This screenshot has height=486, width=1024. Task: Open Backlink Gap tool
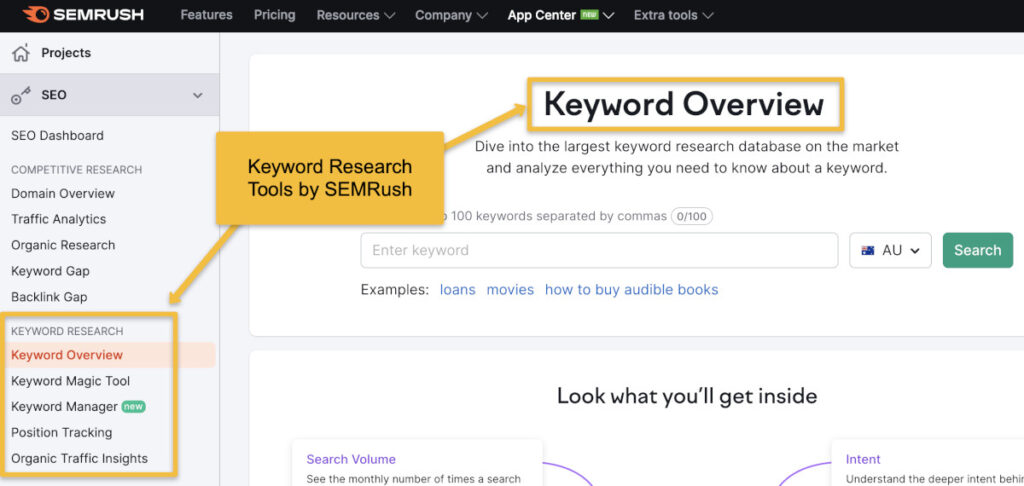tap(49, 297)
